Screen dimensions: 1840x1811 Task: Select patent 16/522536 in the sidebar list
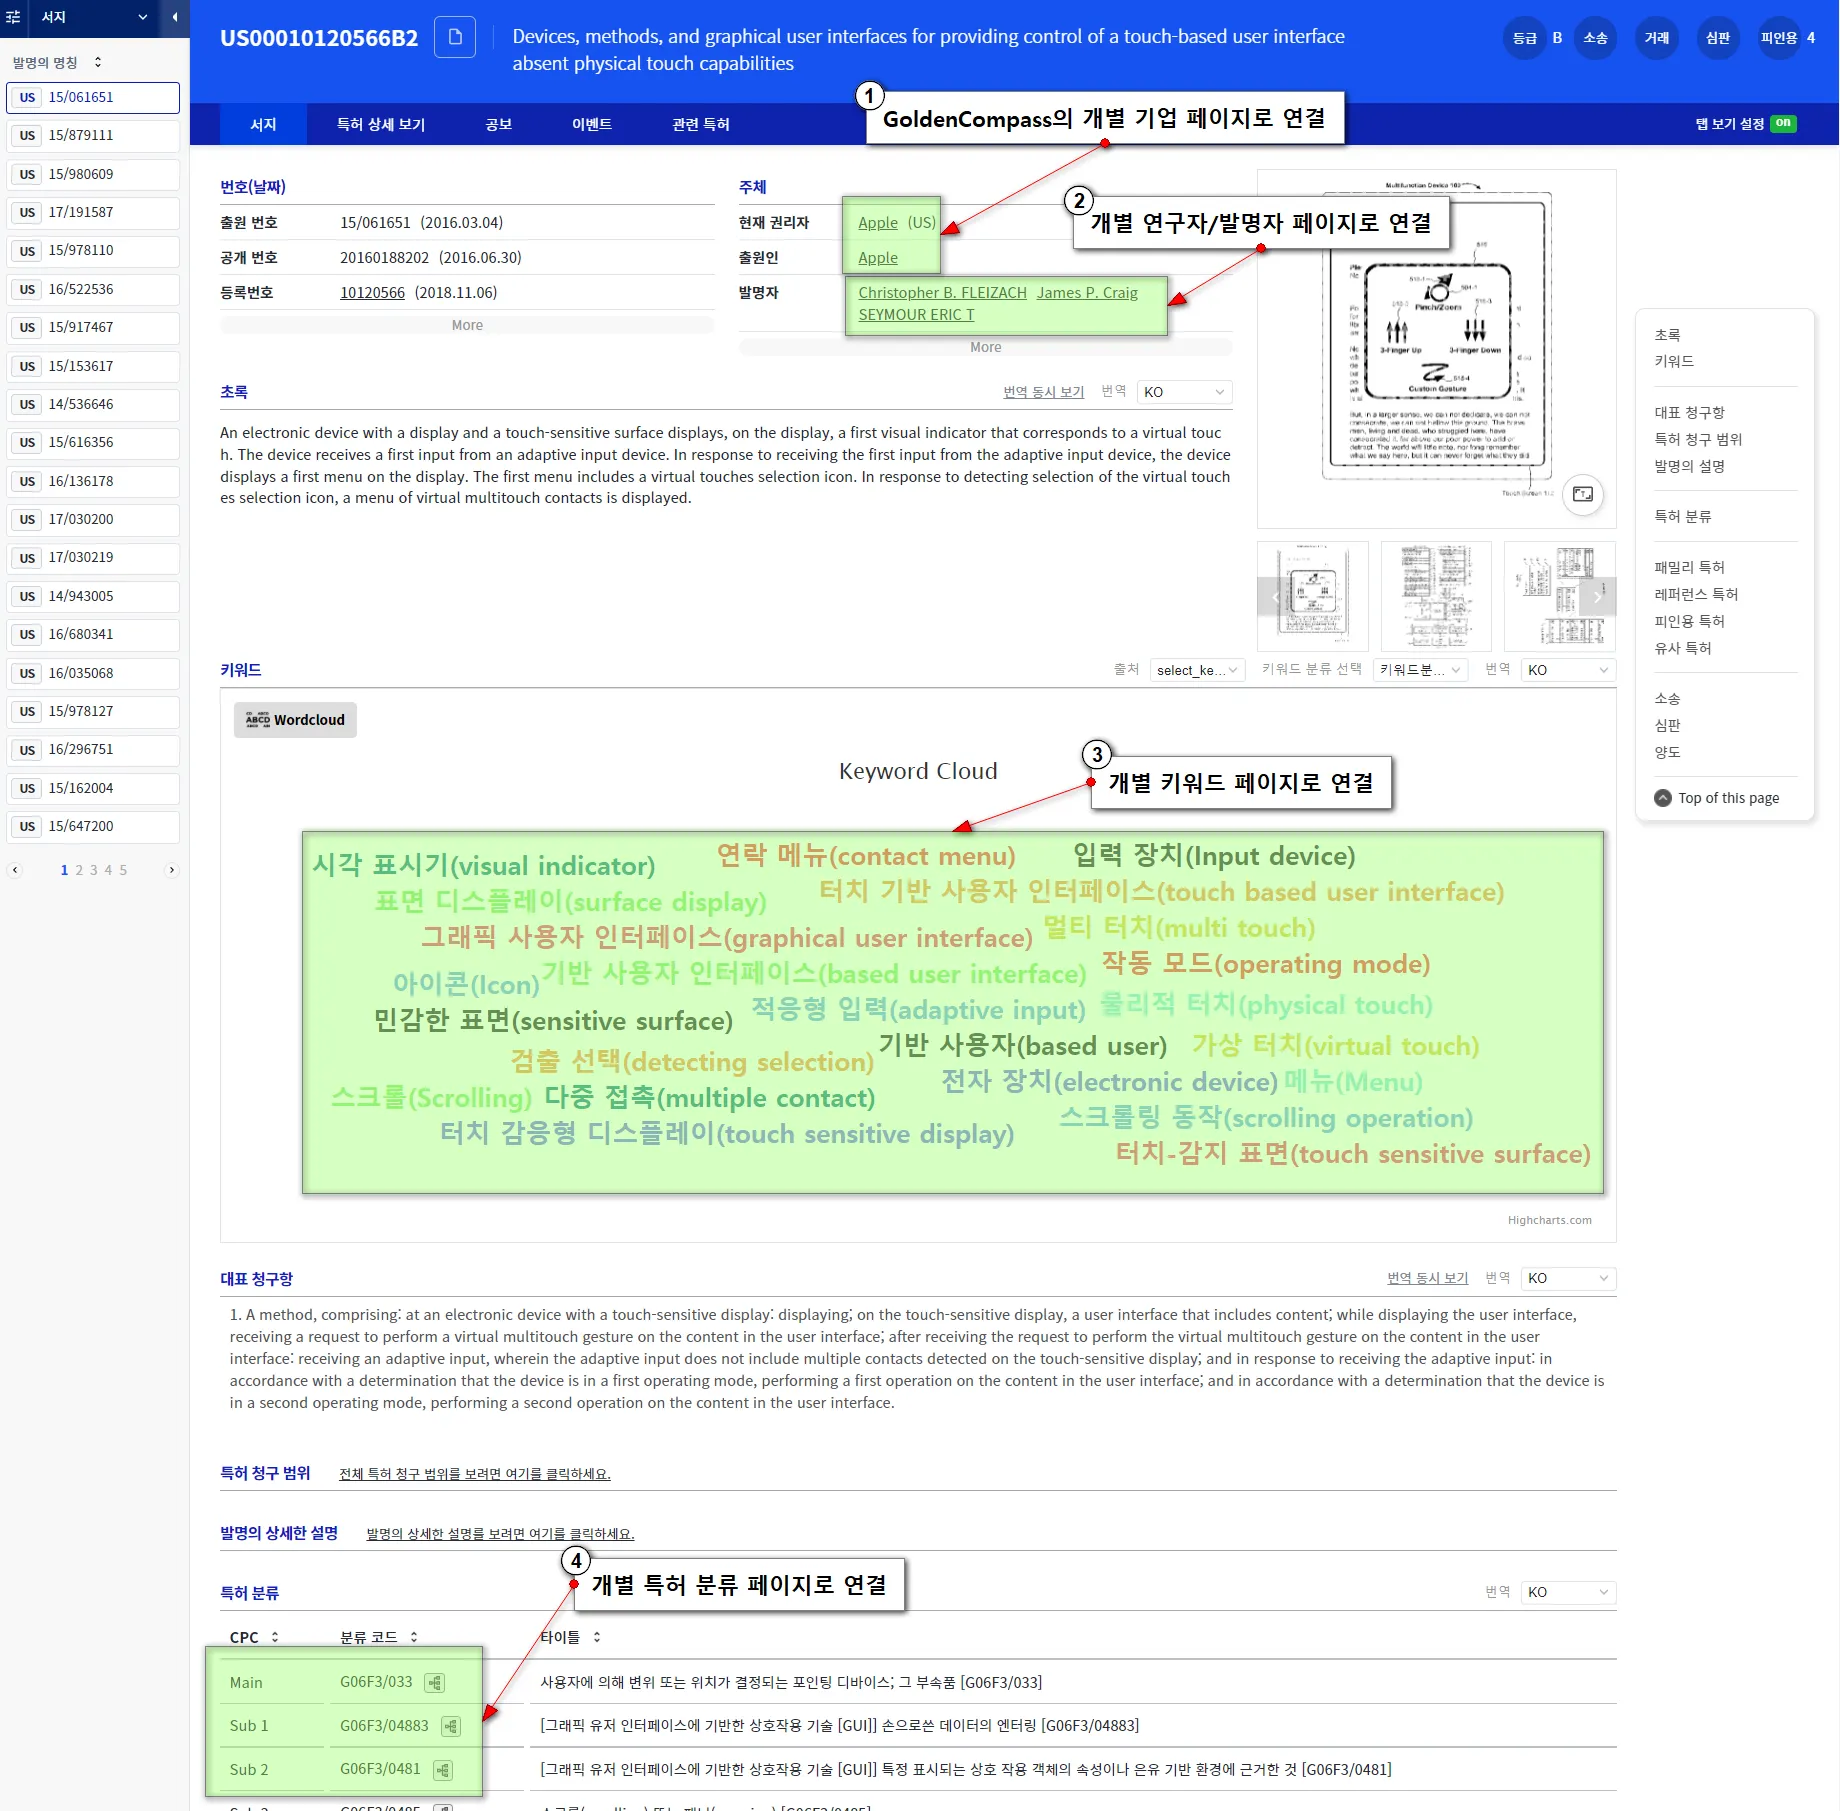93,289
